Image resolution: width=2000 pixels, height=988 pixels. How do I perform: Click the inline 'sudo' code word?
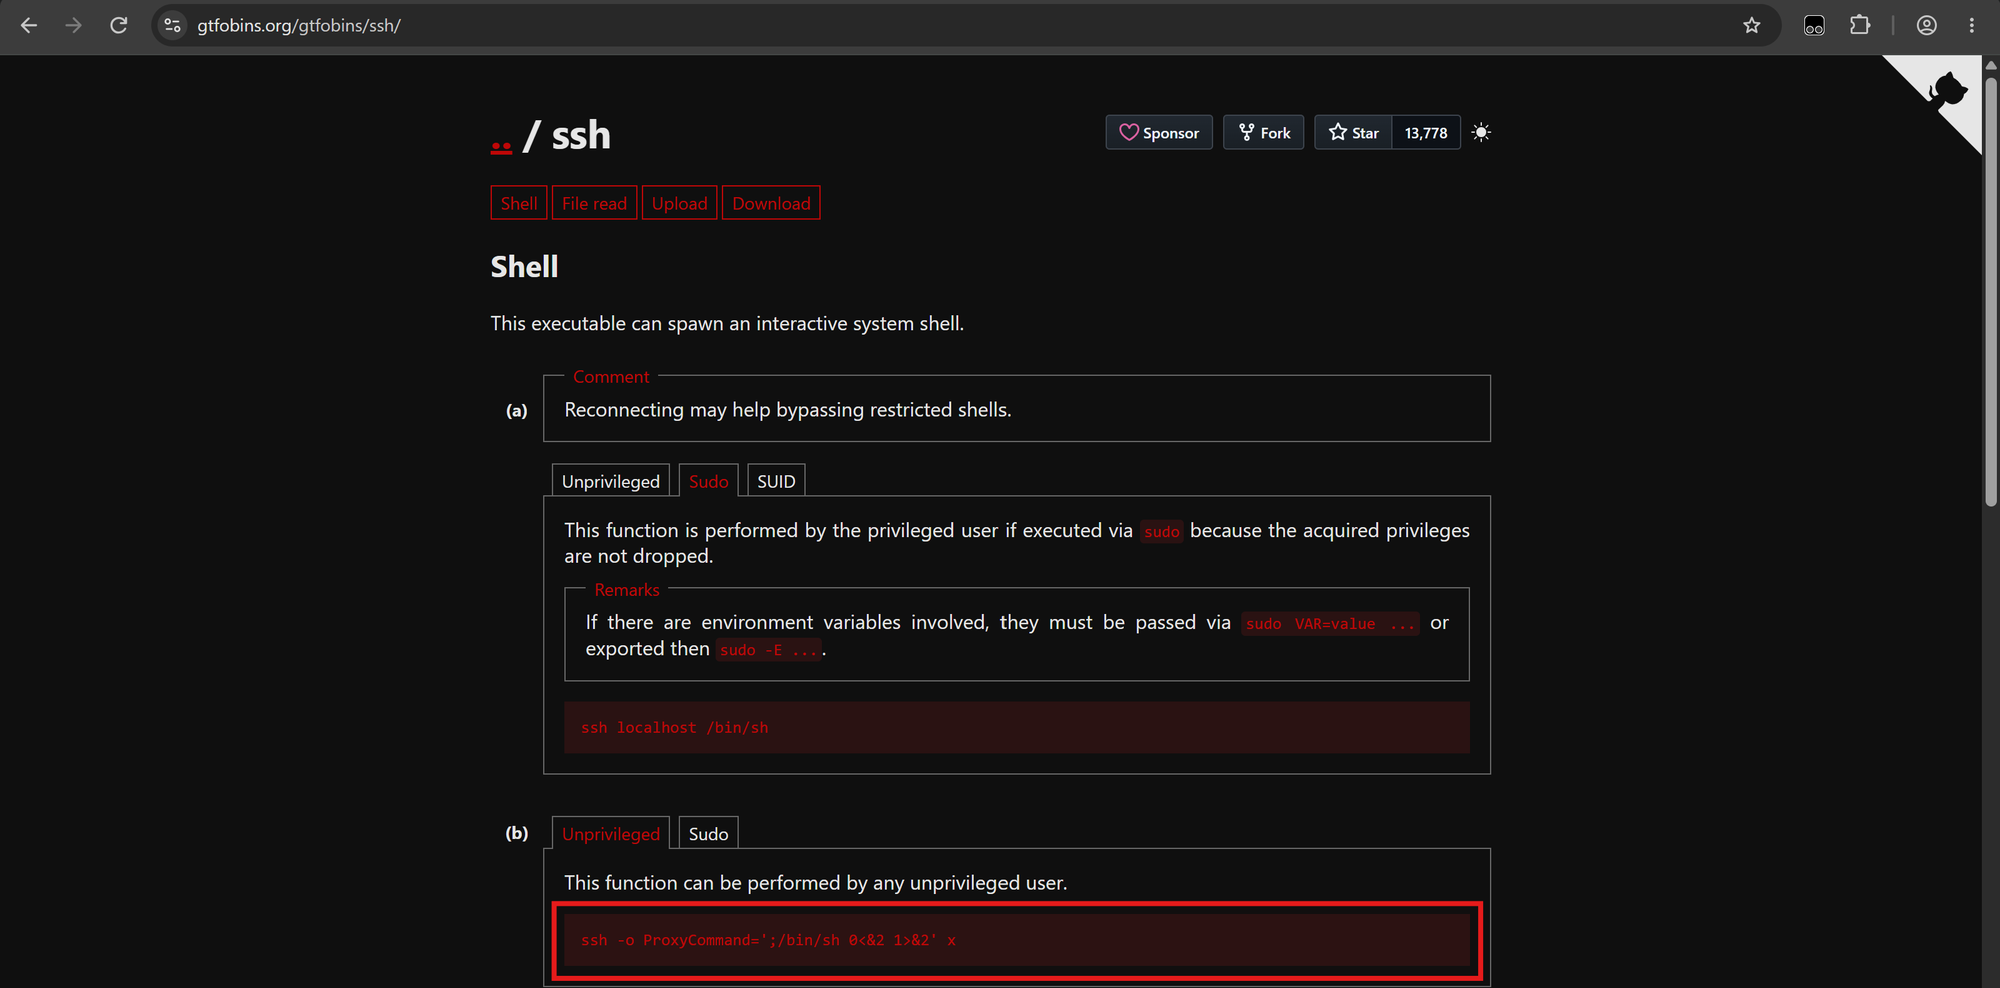click(x=1162, y=531)
